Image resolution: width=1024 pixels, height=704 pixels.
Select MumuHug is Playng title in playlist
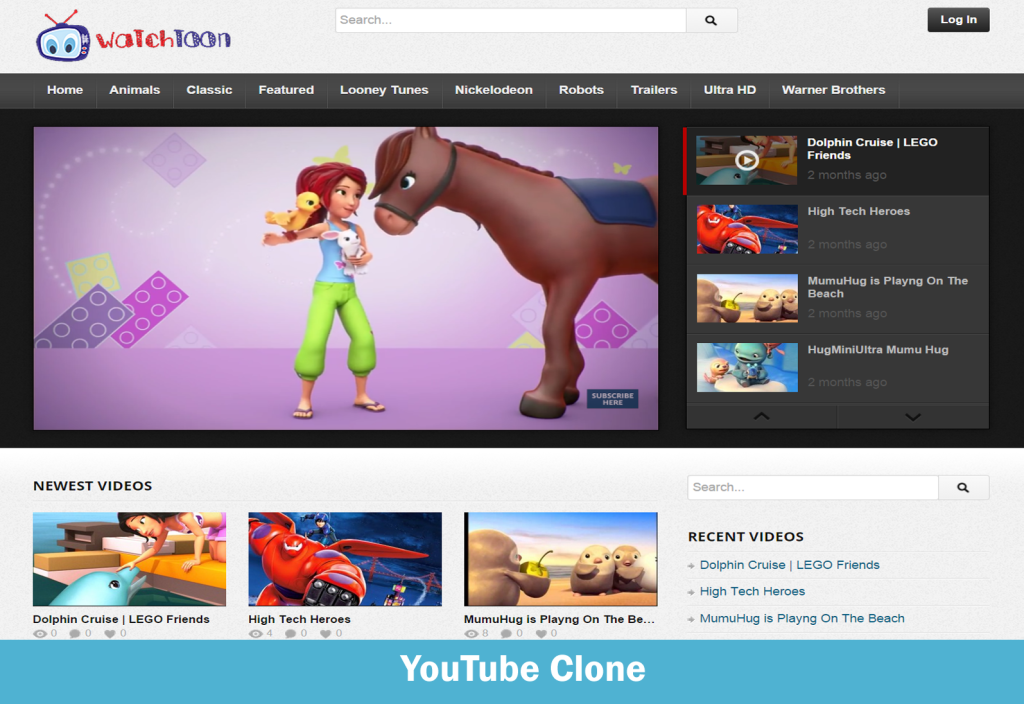pyautogui.click(x=888, y=287)
